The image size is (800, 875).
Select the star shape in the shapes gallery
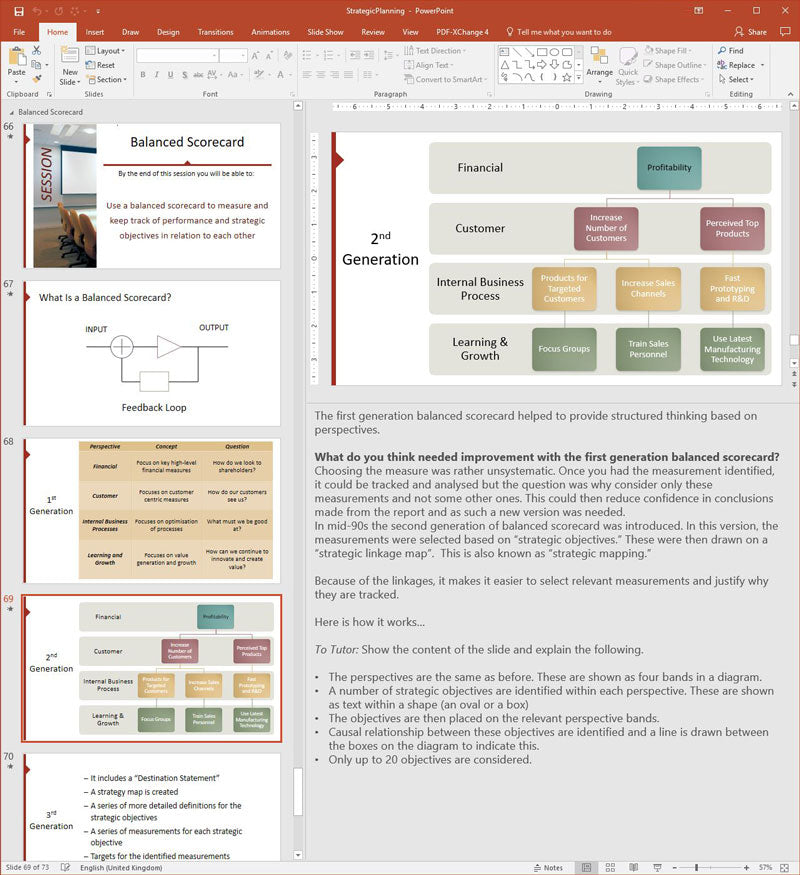pyautogui.click(x=567, y=78)
